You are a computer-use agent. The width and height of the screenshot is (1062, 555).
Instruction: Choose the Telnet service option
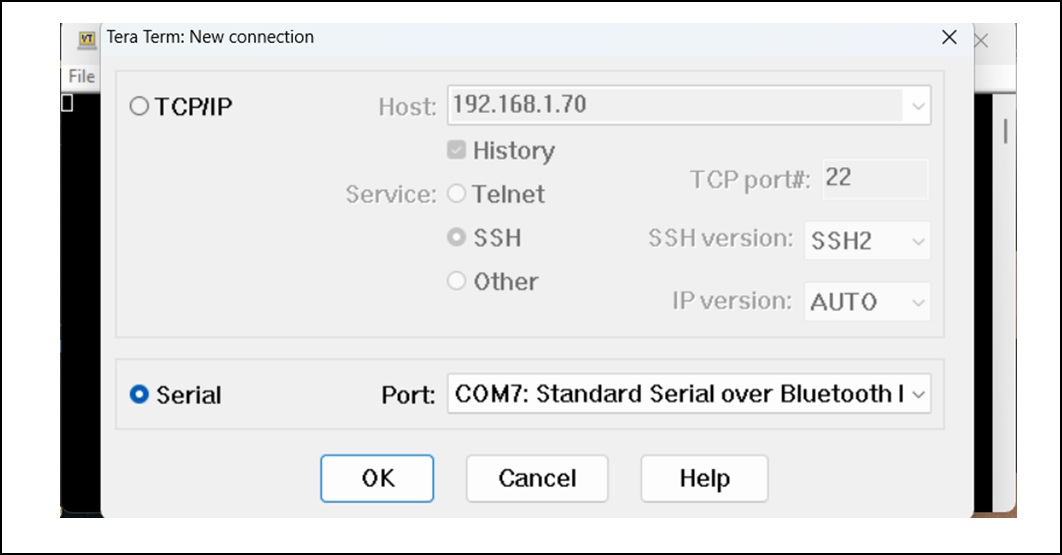(457, 194)
